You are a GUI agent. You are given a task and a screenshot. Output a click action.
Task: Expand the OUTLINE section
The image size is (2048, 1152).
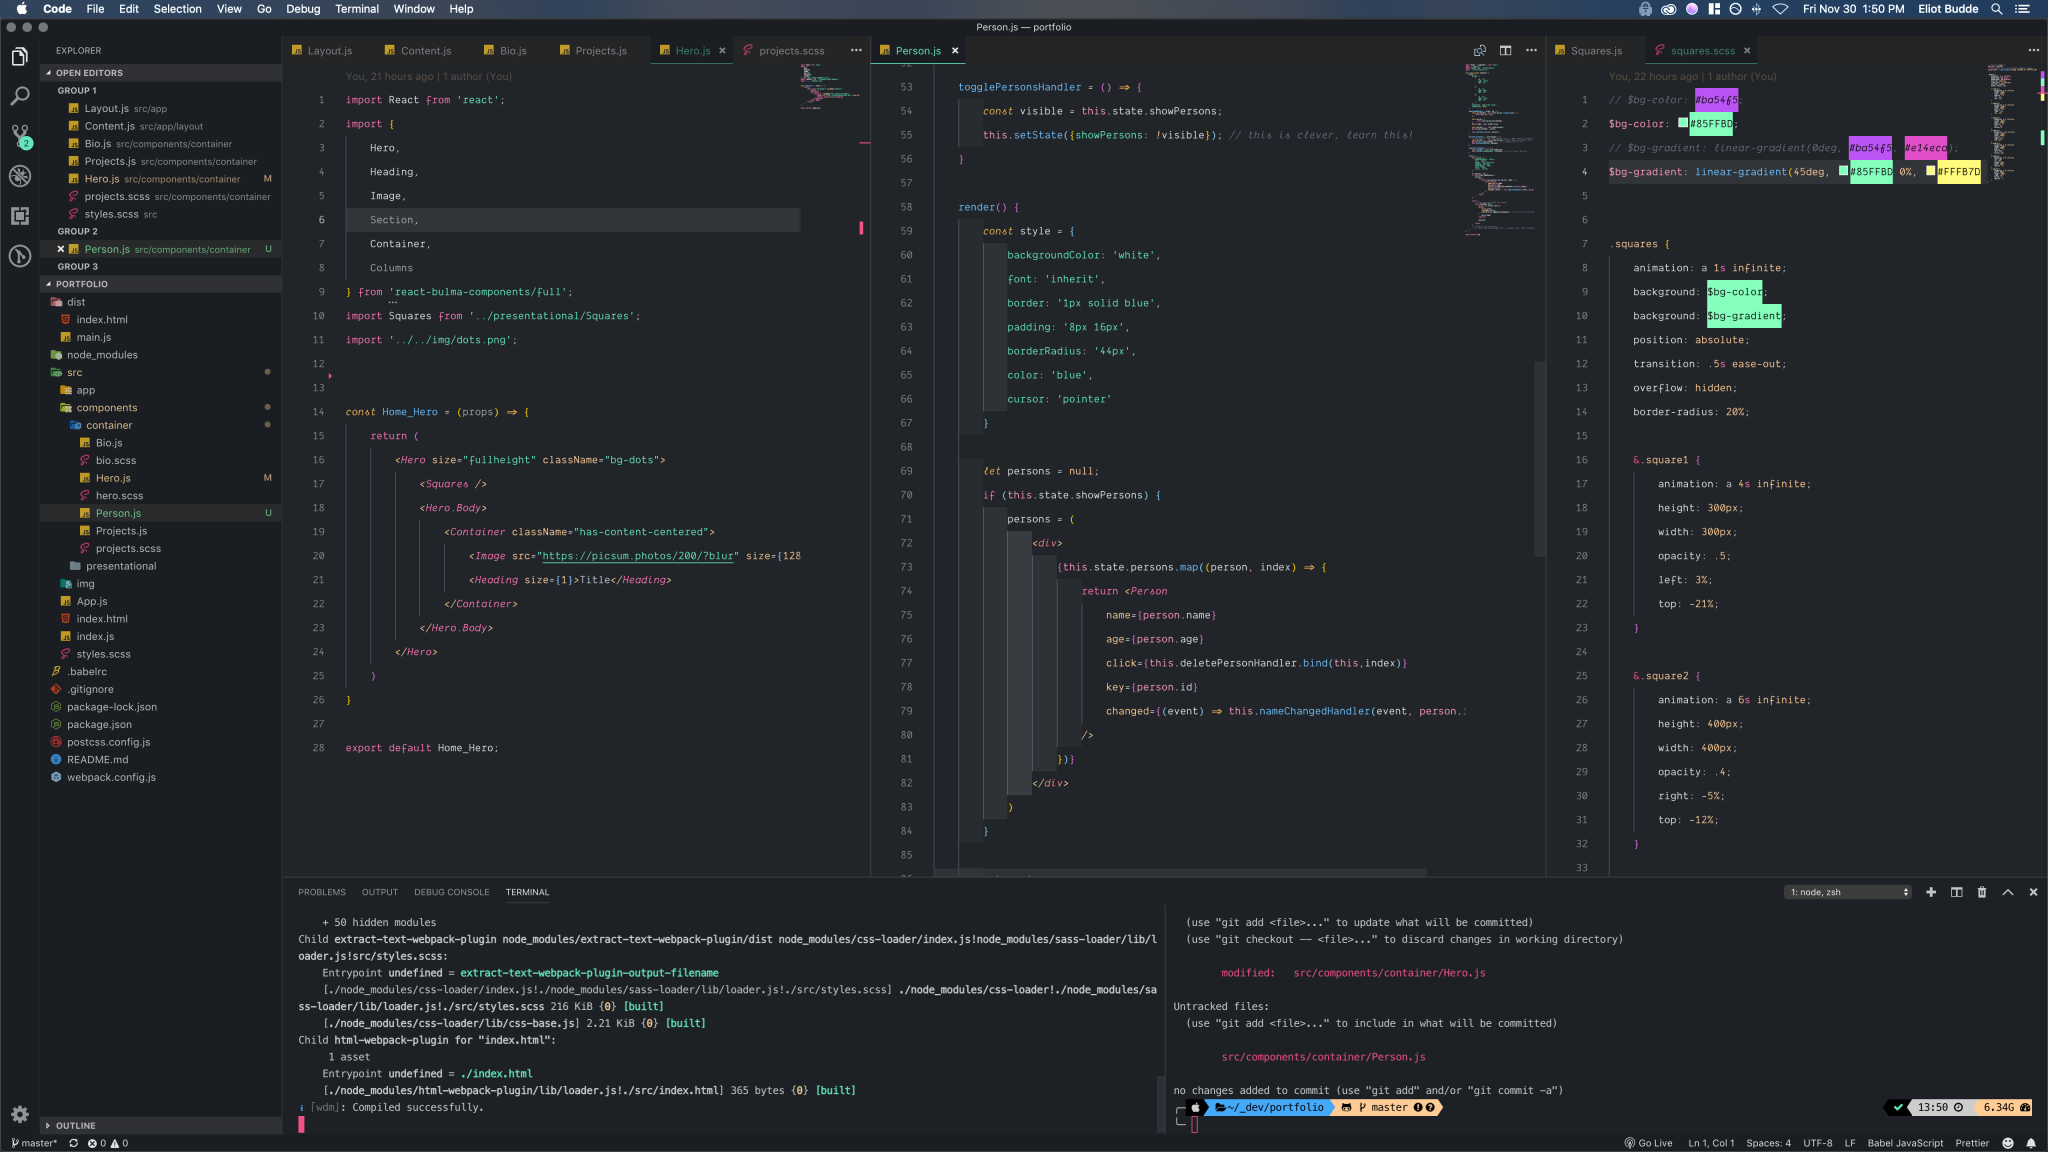coord(160,1126)
